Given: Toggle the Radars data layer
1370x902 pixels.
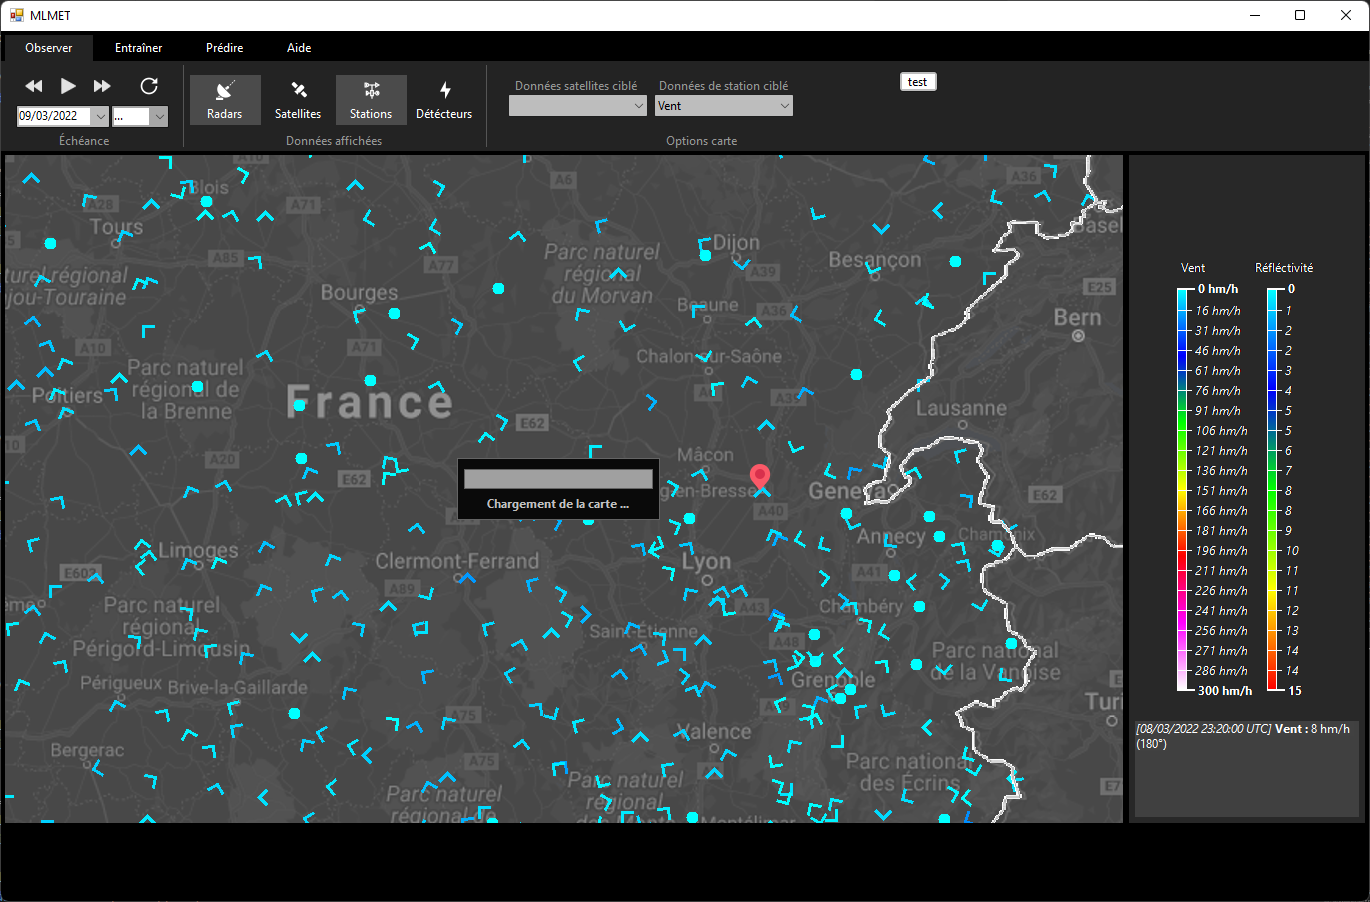Looking at the screenshot, I should pyautogui.click(x=225, y=100).
